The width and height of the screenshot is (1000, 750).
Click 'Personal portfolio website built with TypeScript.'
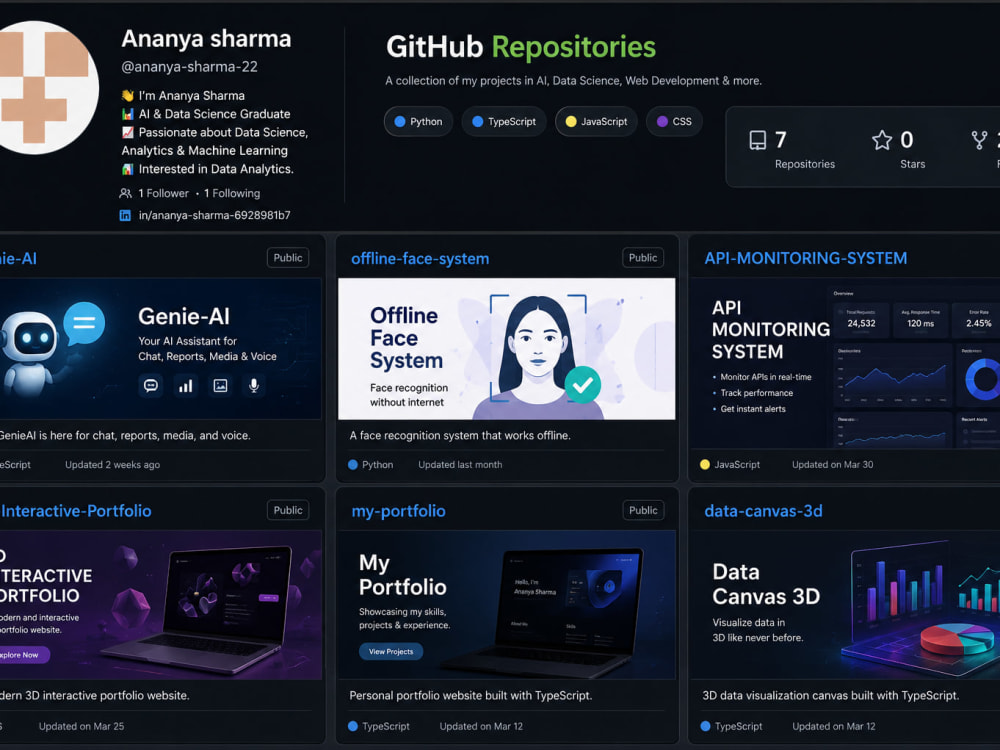pyautogui.click(x=471, y=696)
